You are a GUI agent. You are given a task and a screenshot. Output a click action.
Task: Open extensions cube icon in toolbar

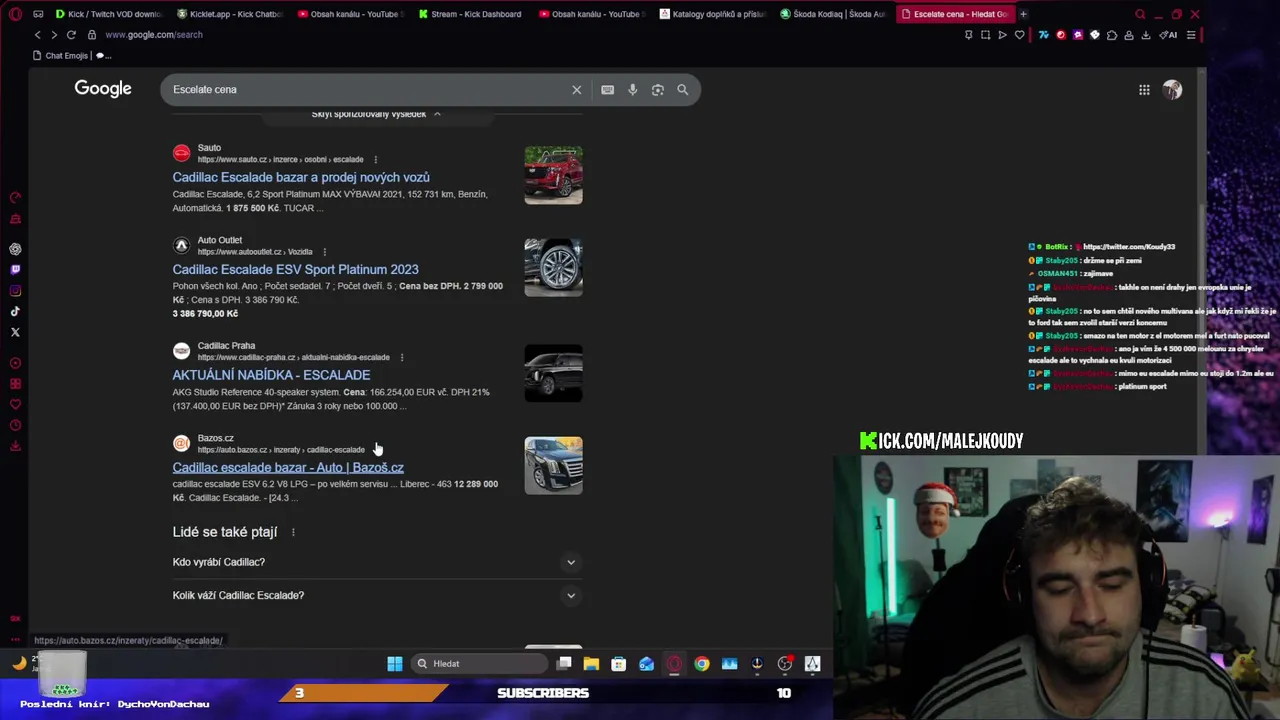coord(1111,35)
